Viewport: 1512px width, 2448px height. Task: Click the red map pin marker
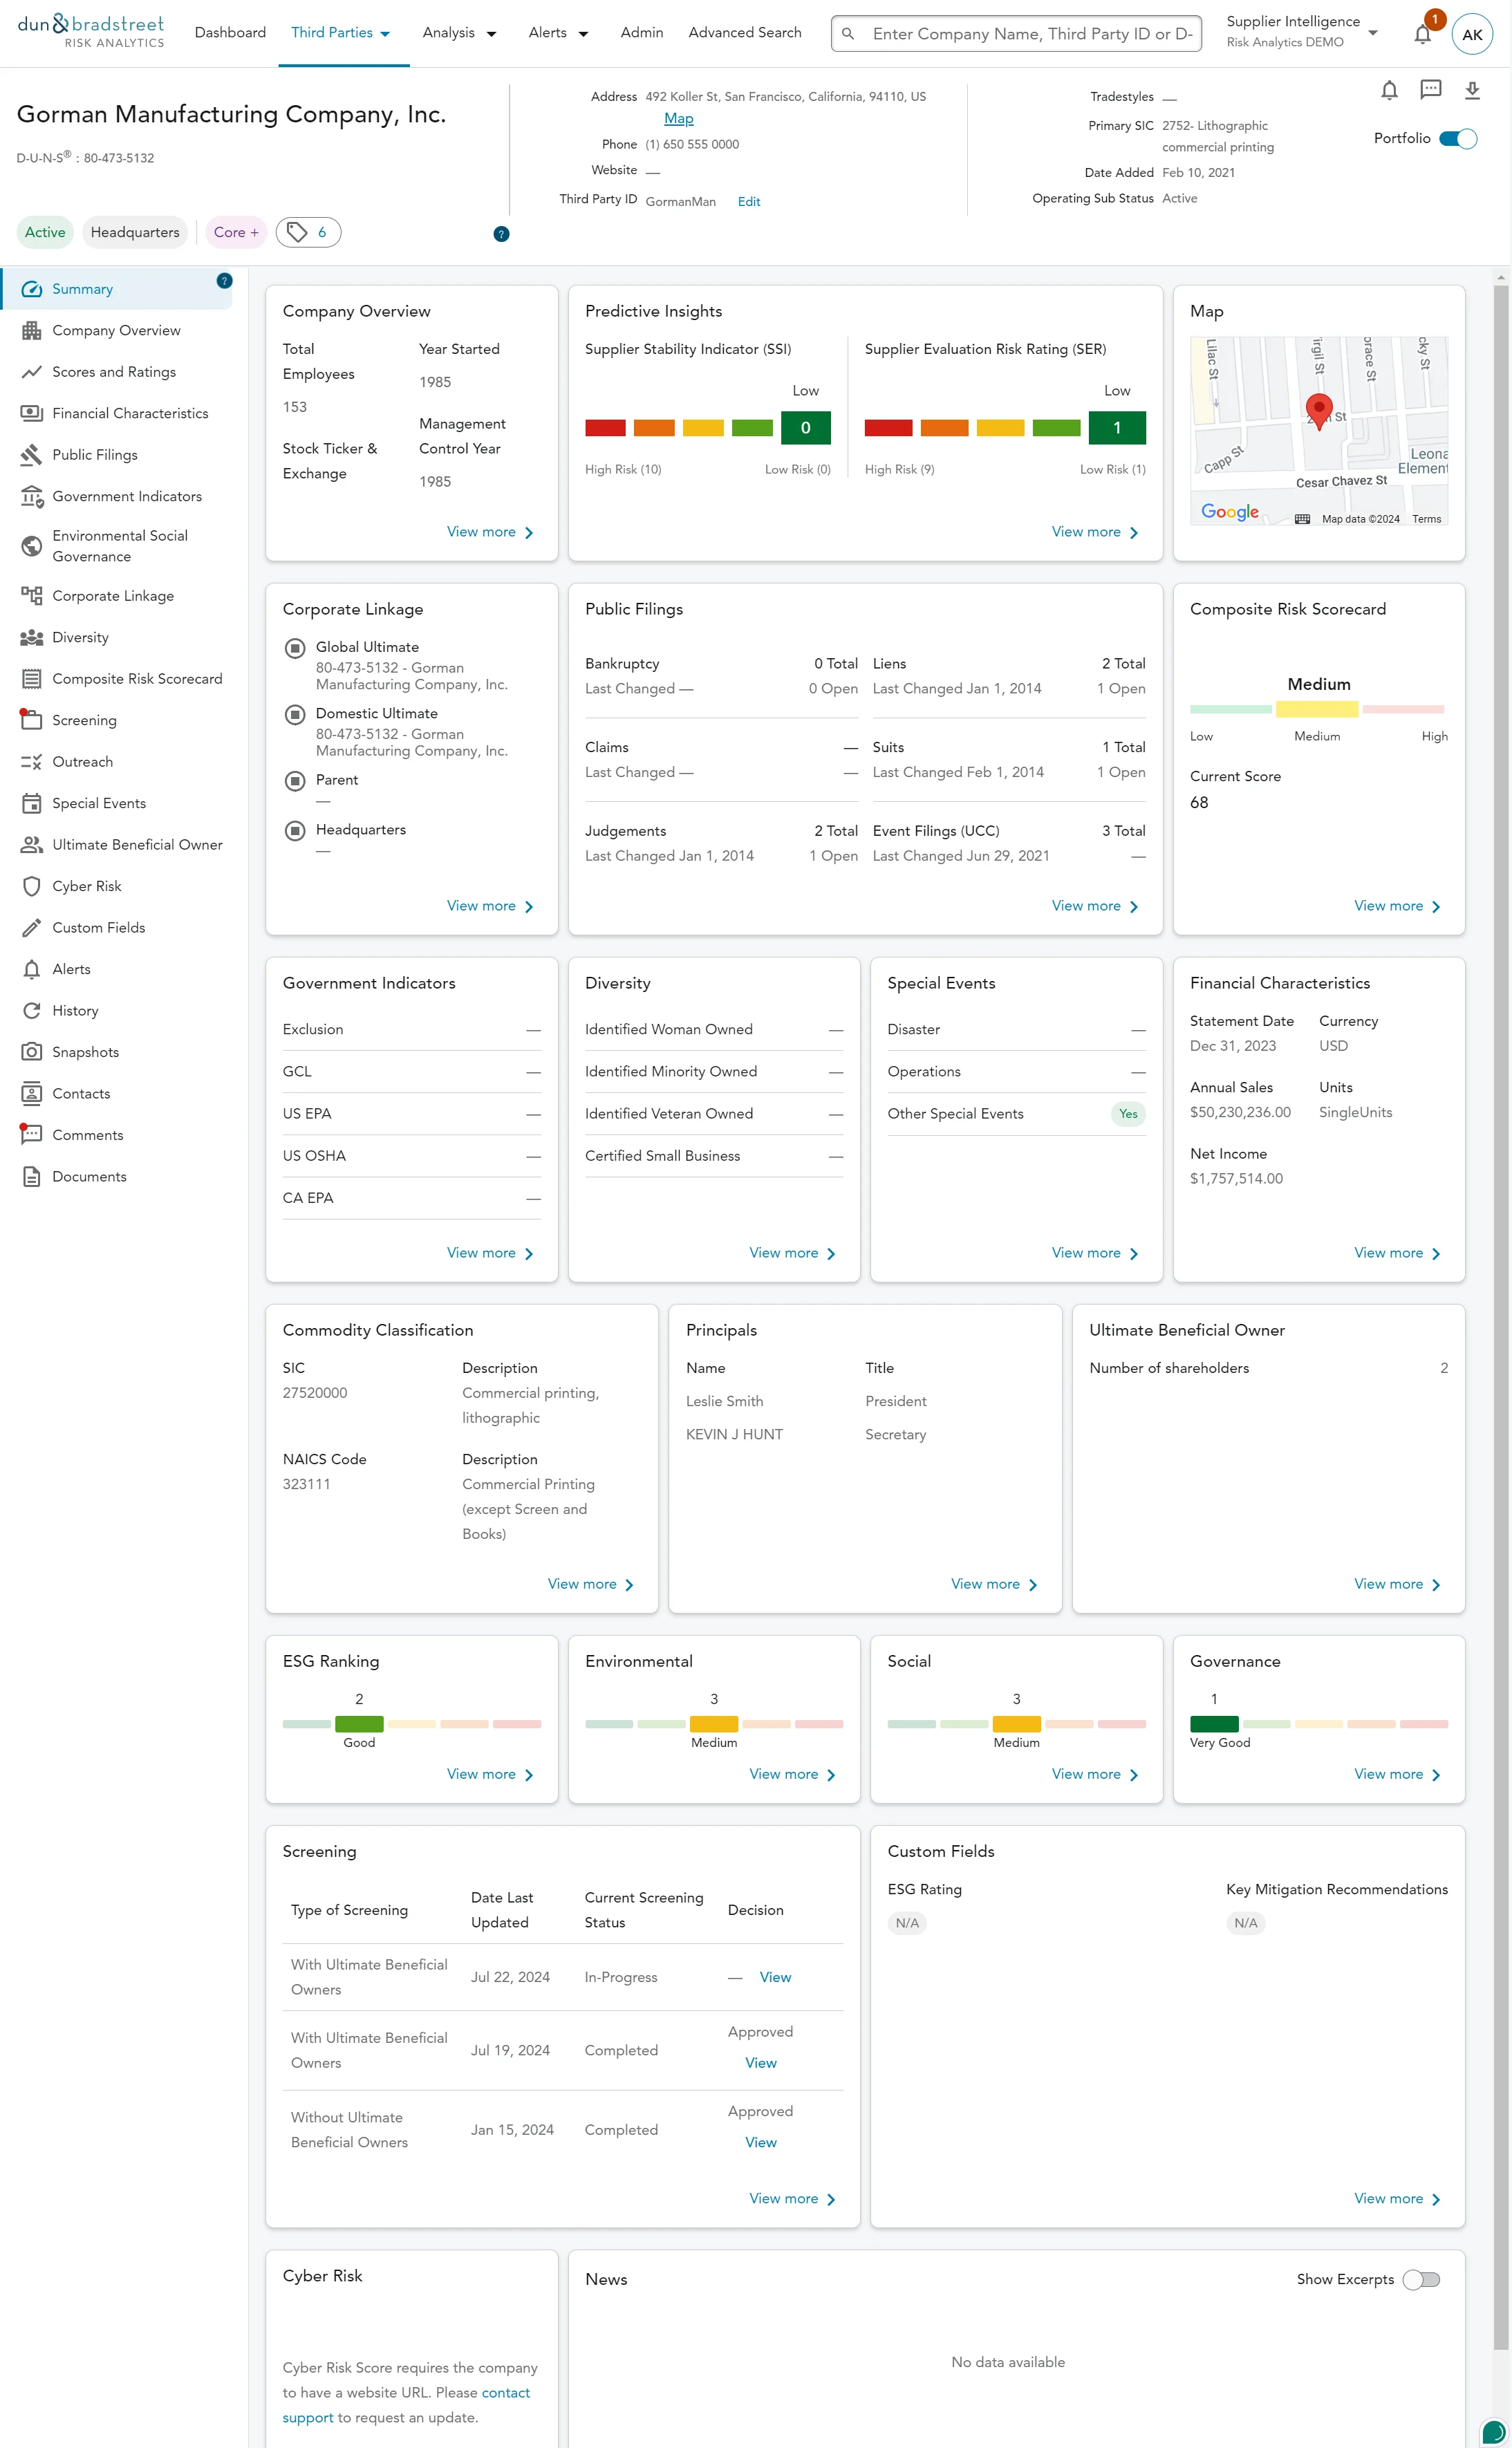coord(1319,409)
